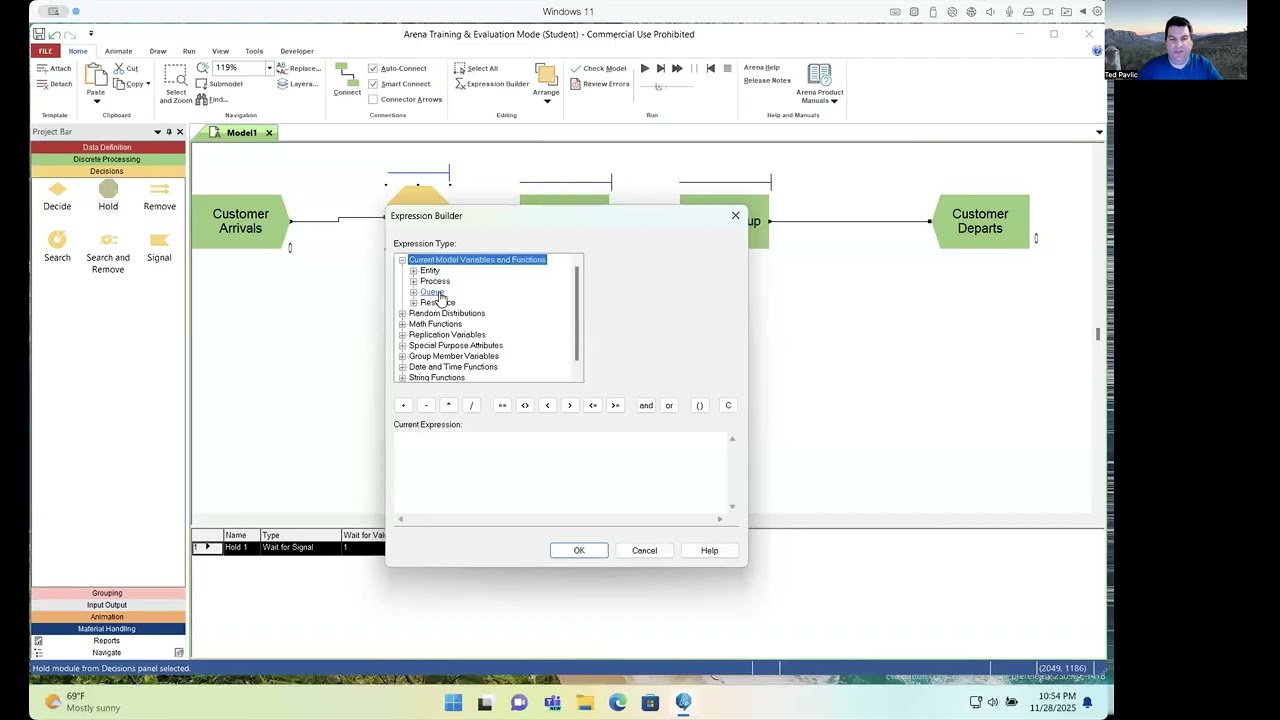Switch to the Developer ribbon tab
Image resolution: width=1280 pixels, height=720 pixels.
coord(297,51)
